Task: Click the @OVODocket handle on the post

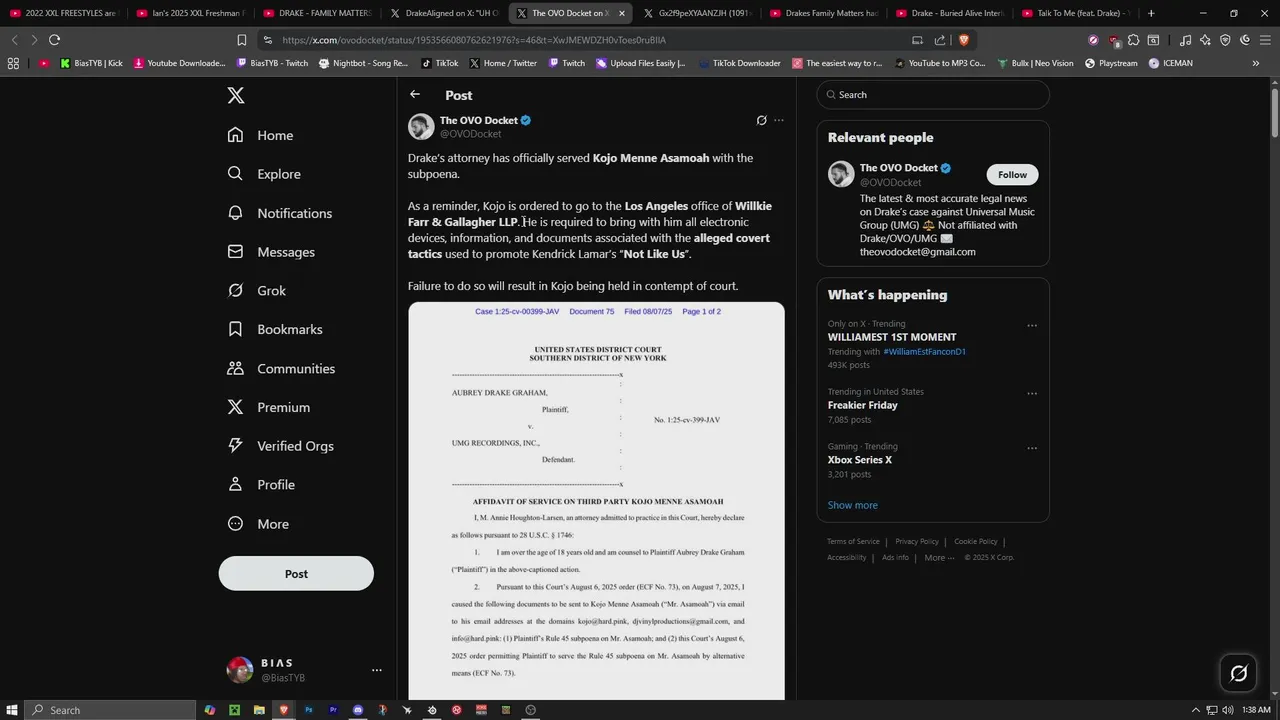Action: click(x=470, y=134)
